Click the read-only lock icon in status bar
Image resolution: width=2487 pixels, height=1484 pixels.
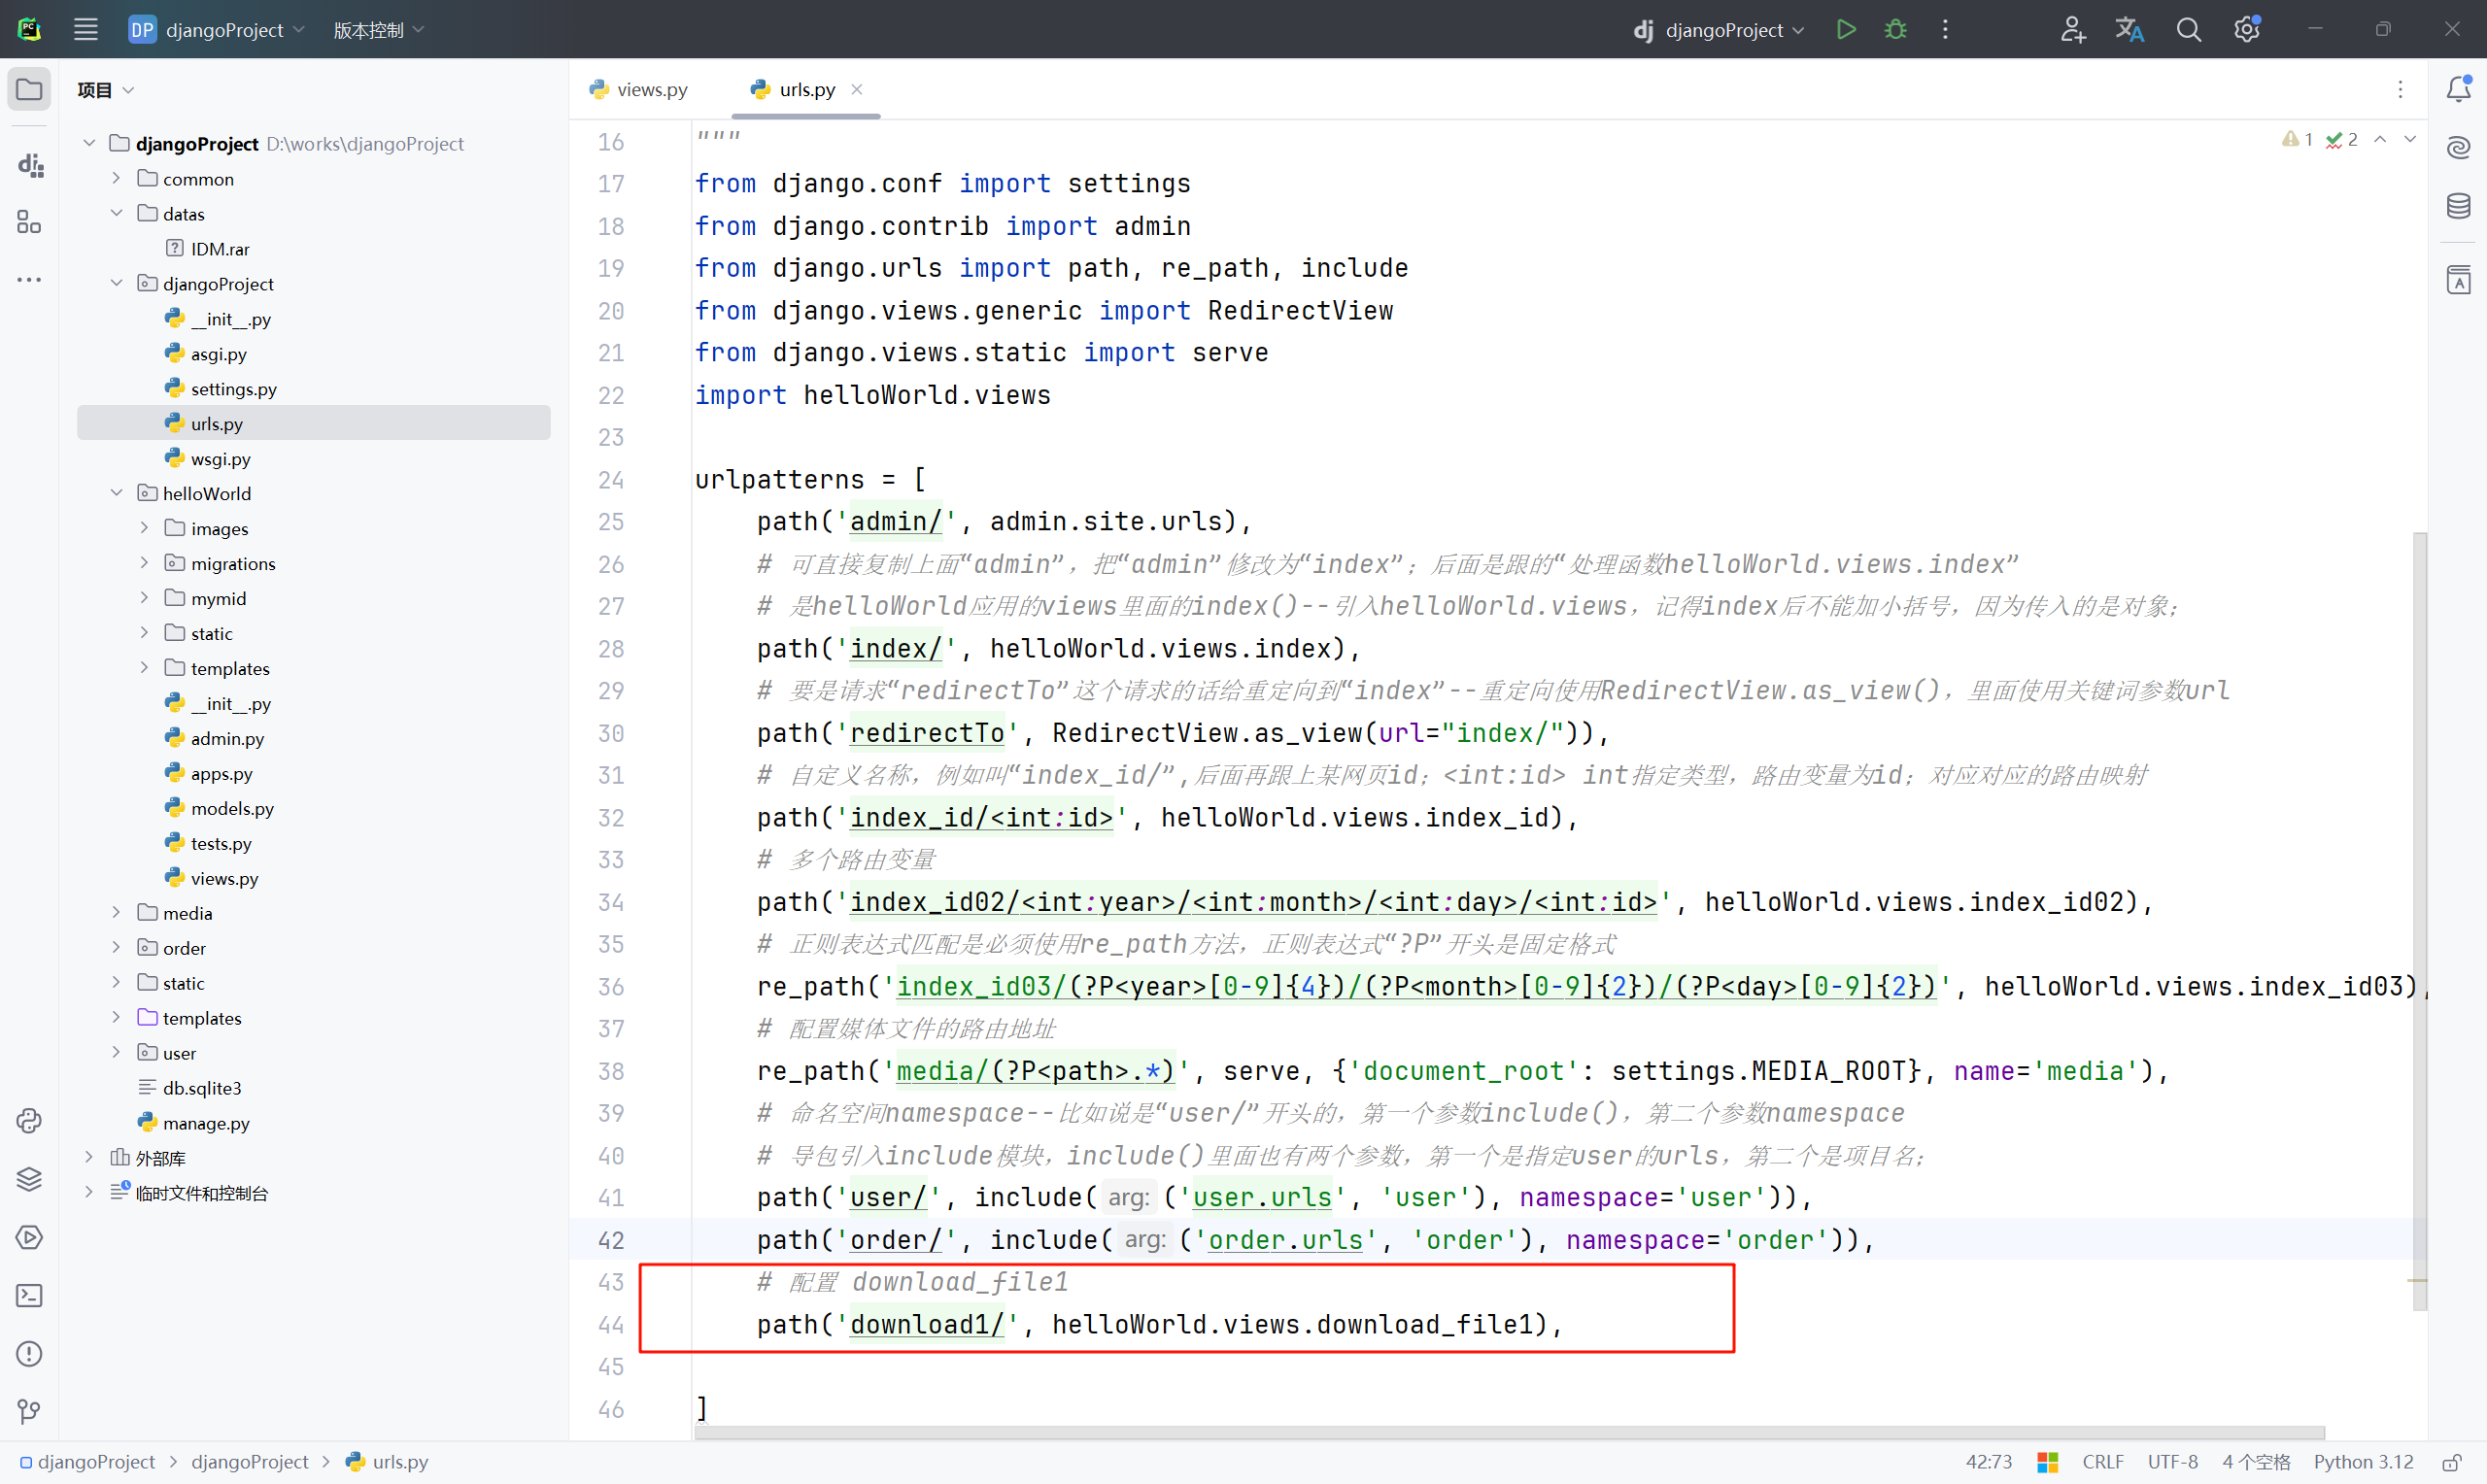[2452, 1462]
